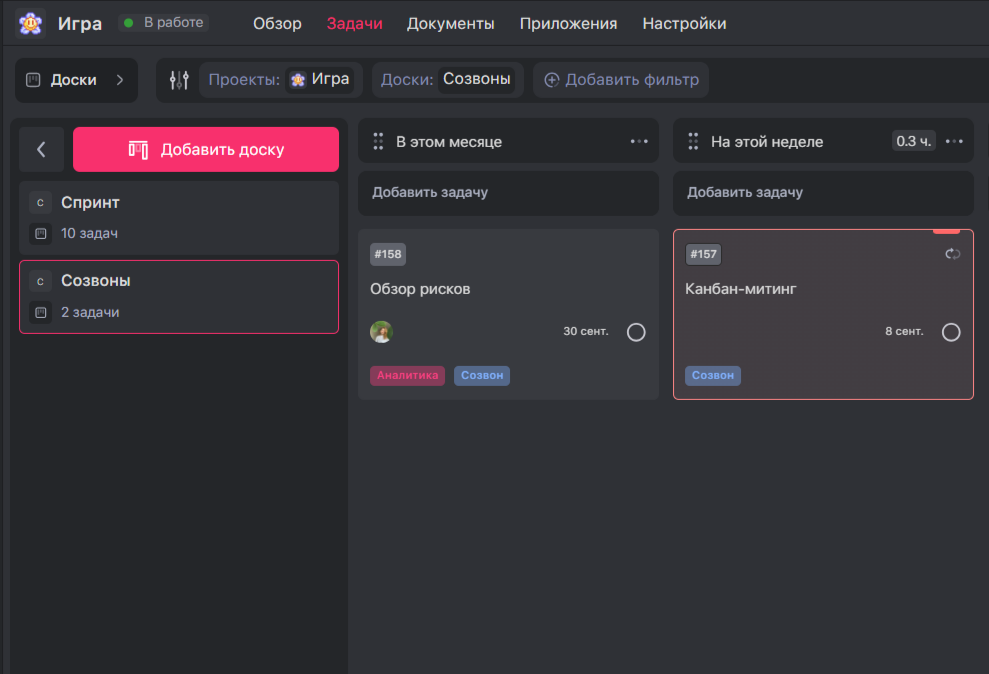Expand the Доски view switcher
The image size is (989, 674).
(76, 80)
